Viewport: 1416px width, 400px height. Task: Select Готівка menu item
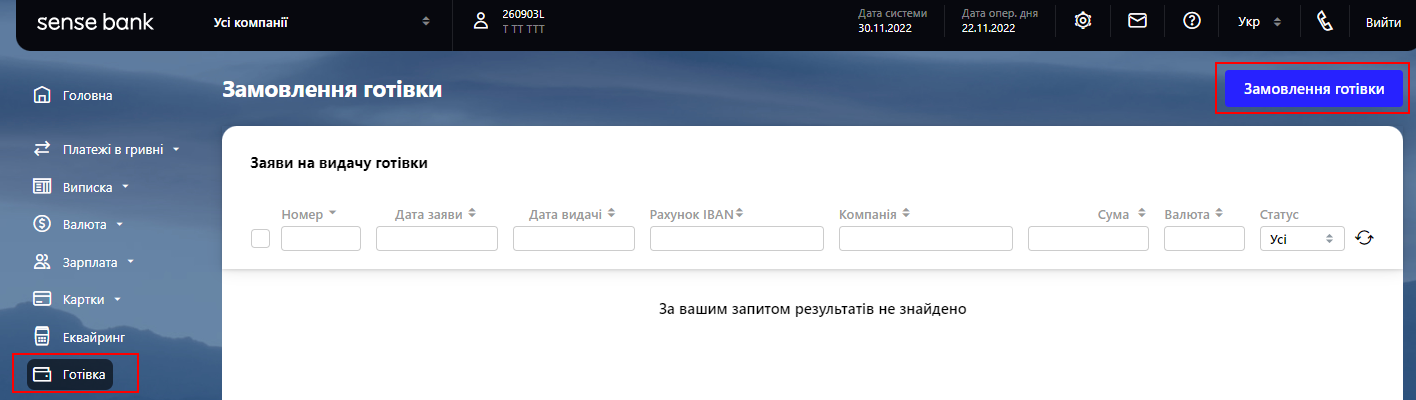tap(83, 374)
